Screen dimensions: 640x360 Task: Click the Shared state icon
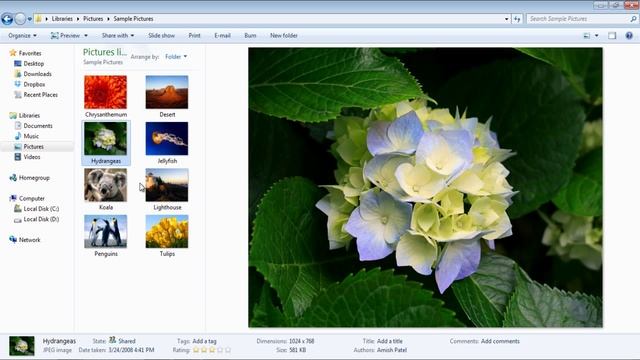pyautogui.click(x=112, y=340)
